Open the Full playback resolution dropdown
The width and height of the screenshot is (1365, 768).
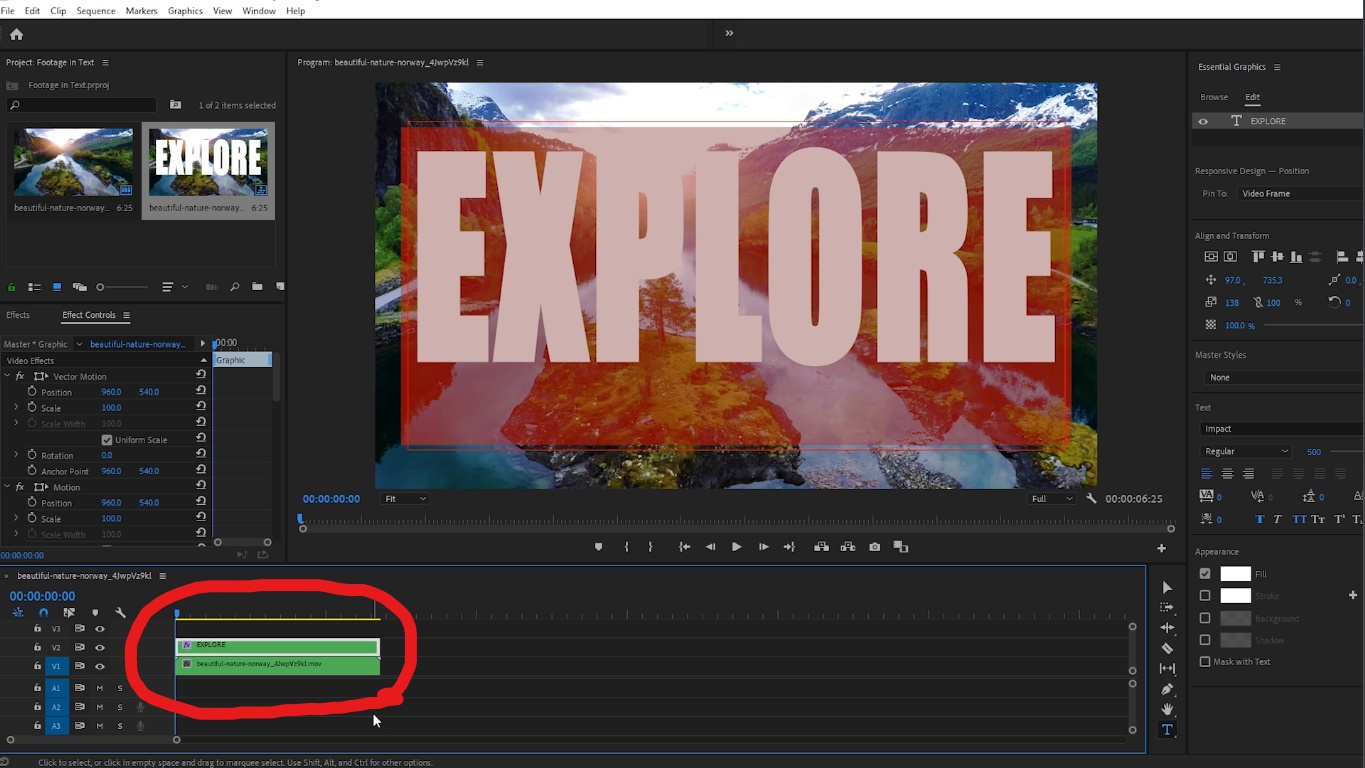tap(1052, 498)
